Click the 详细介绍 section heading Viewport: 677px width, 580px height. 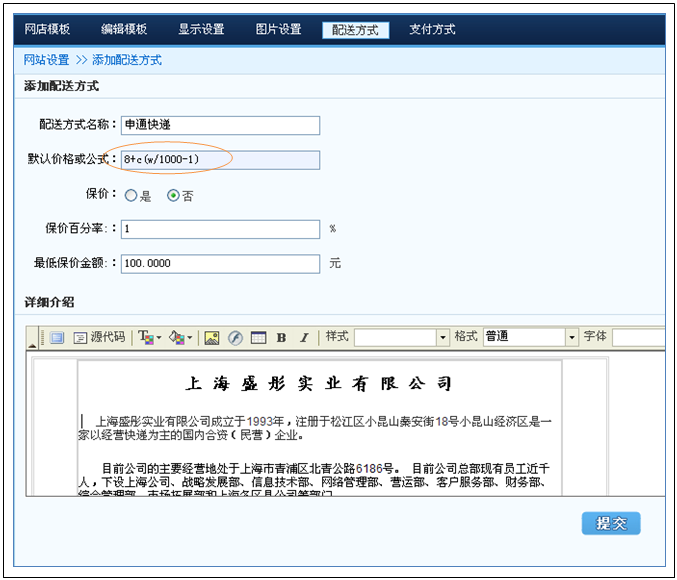pyautogui.click(x=49, y=302)
